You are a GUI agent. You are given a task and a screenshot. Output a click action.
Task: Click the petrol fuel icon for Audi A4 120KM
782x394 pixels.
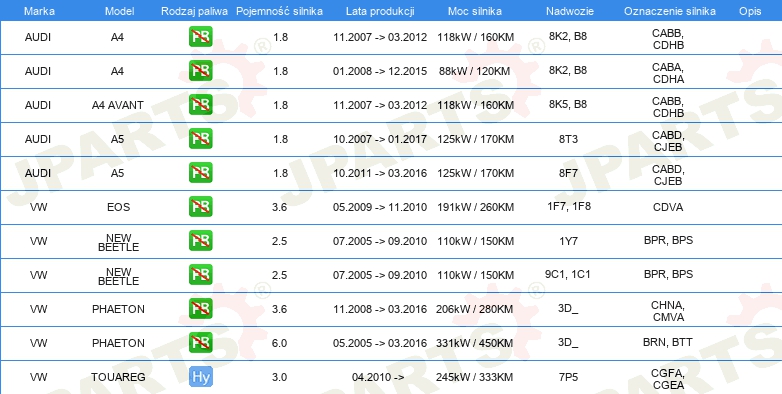200,71
